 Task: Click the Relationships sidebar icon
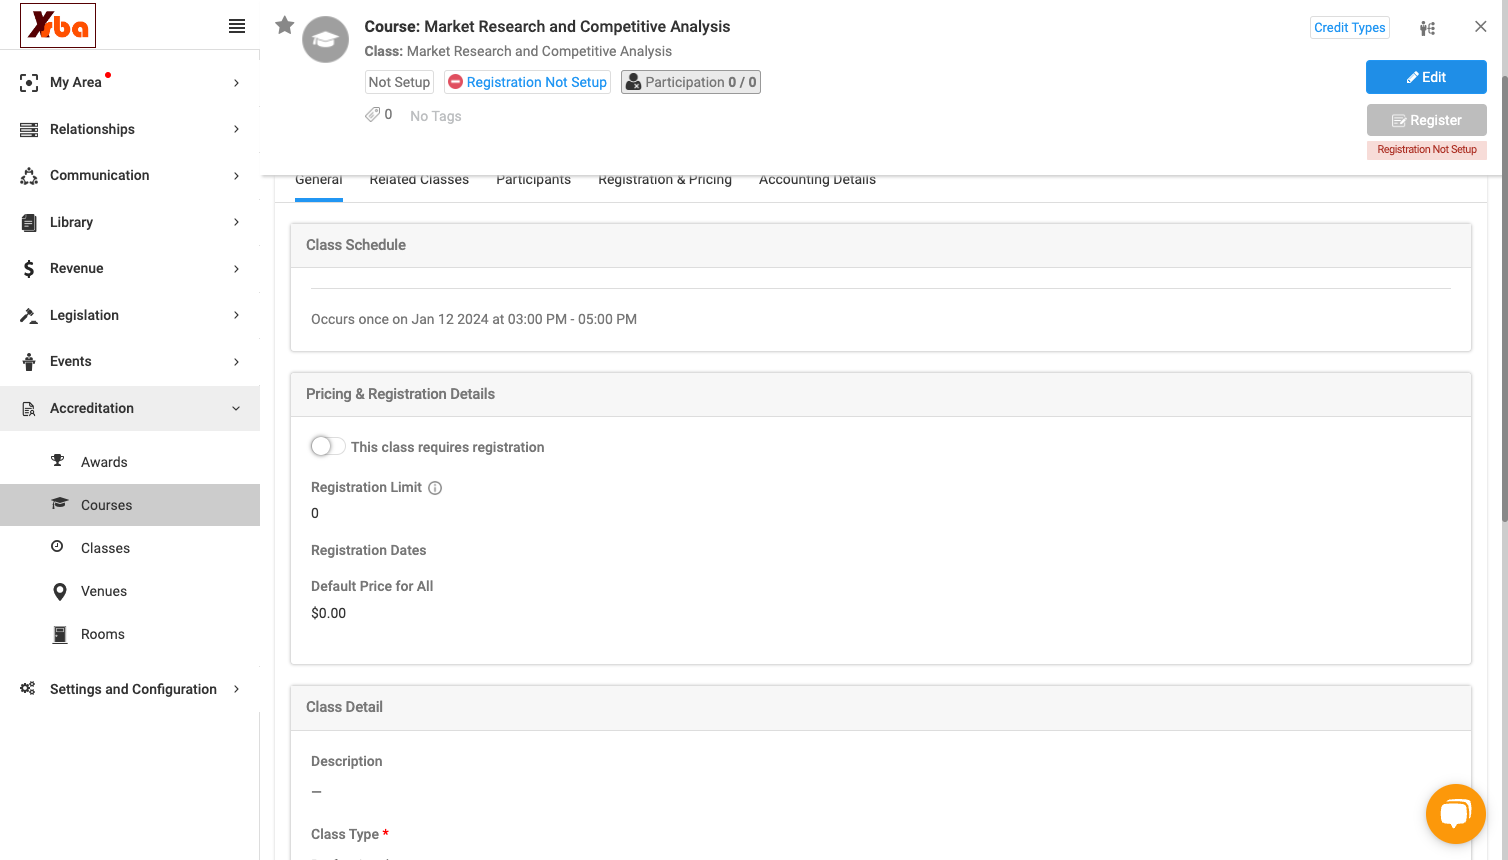(29, 129)
